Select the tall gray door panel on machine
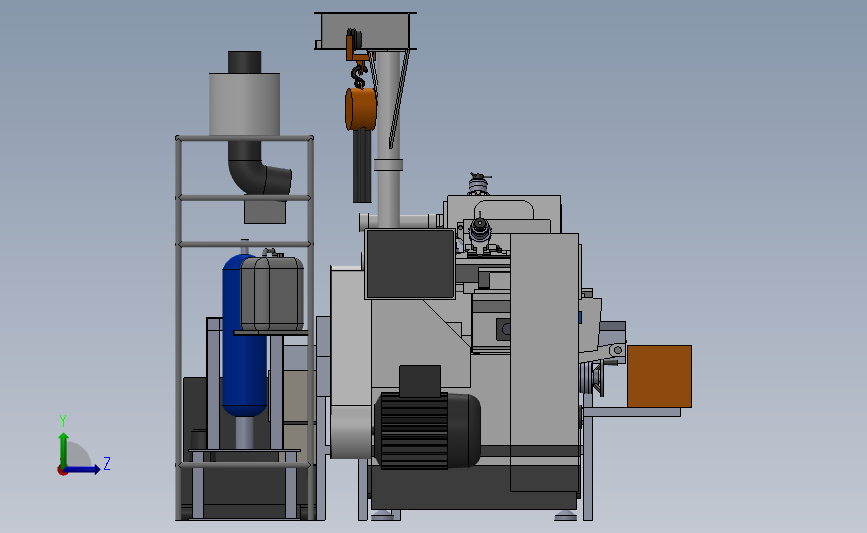This screenshot has height=533, width=867. (x=544, y=362)
